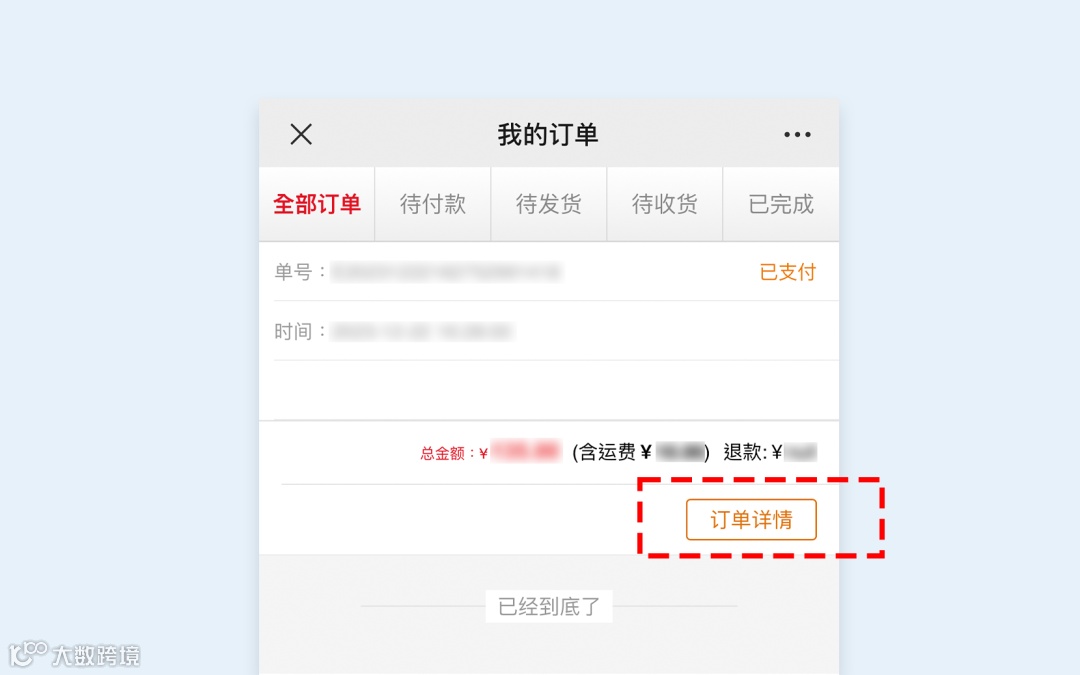Click the 已经到底了 end-of-list label
Viewport: 1080px width, 675px height.
tap(549, 607)
